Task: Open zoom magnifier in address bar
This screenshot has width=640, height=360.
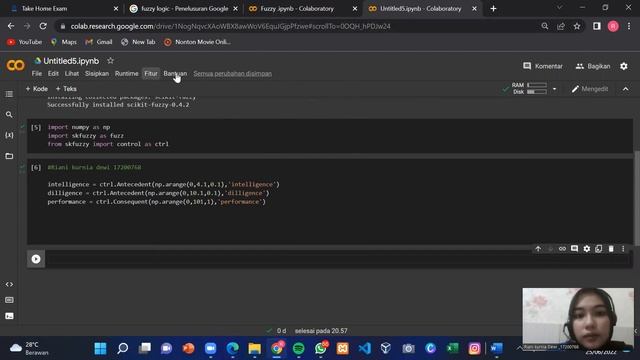Action: click(544, 26)
